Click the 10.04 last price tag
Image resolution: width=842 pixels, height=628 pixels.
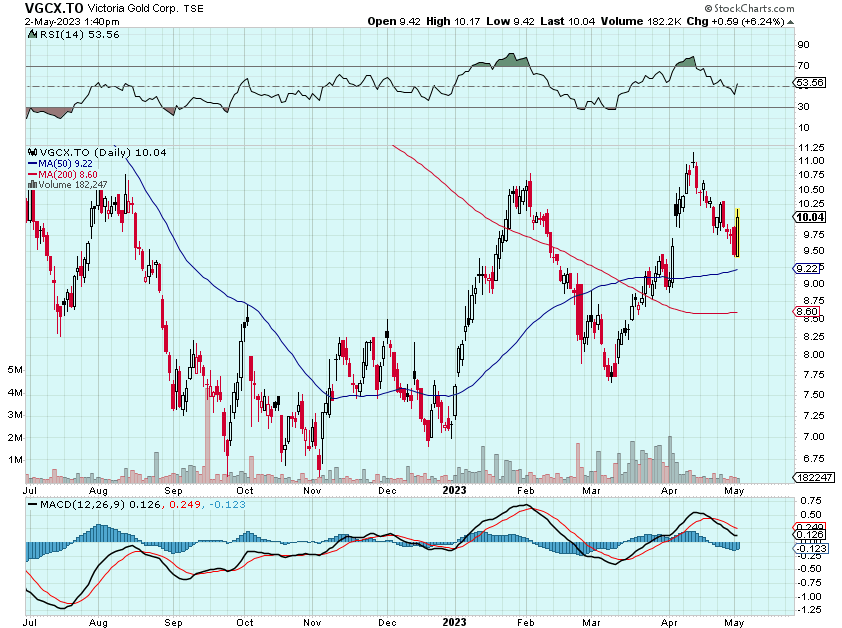coord(810,217)
